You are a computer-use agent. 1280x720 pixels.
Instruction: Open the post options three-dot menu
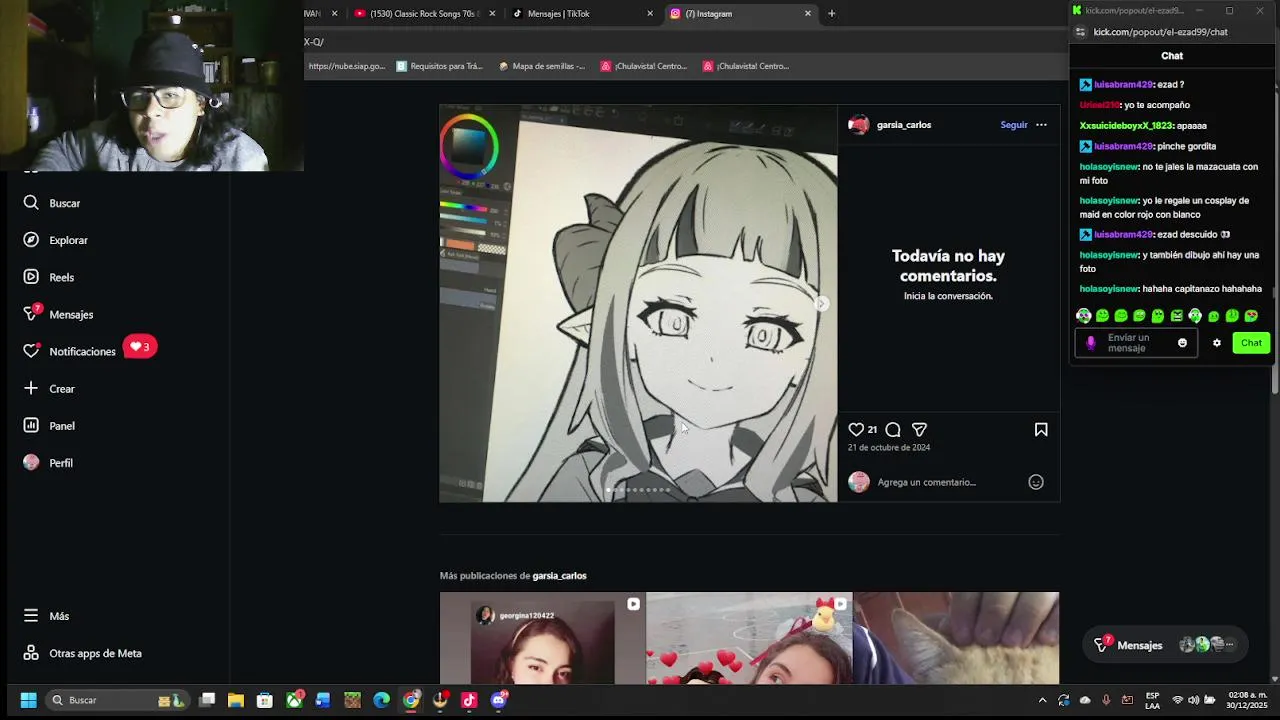coord(1041,125)
